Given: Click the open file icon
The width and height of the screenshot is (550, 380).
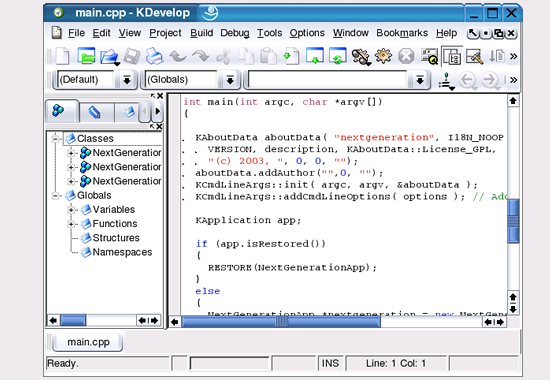Looking at the screenshot, I should tap(109, 56).
